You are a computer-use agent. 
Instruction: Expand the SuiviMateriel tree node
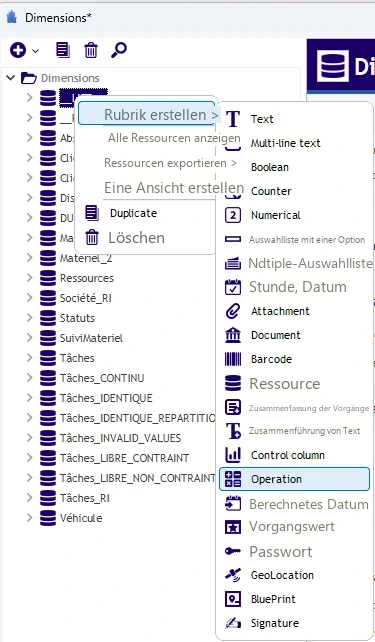click(29, 338)
